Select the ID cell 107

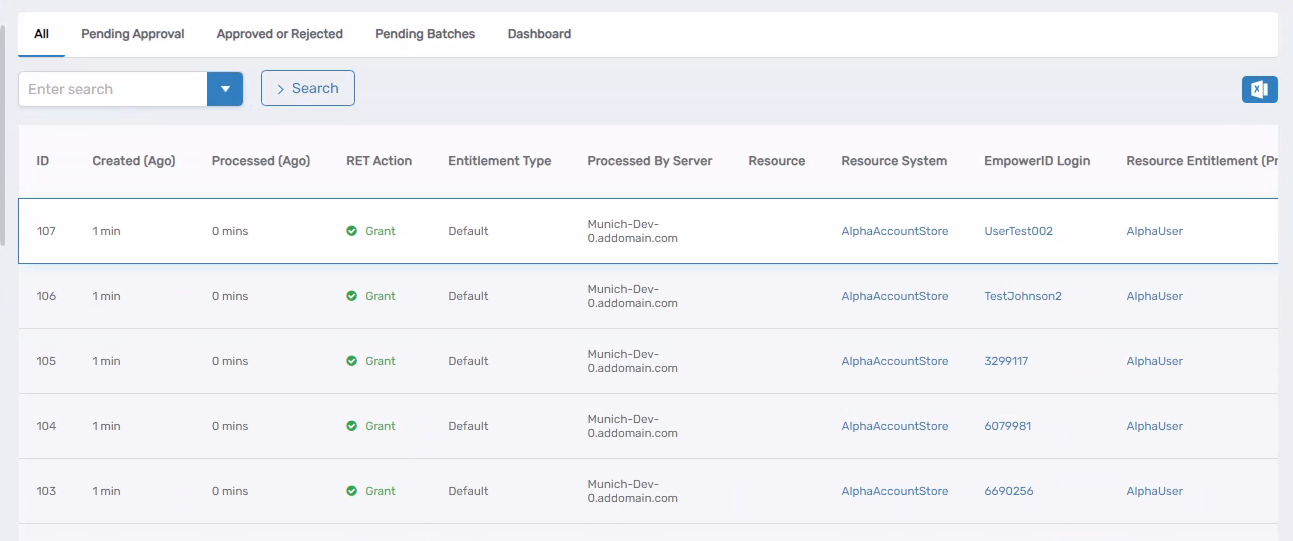tap(46, 231)
